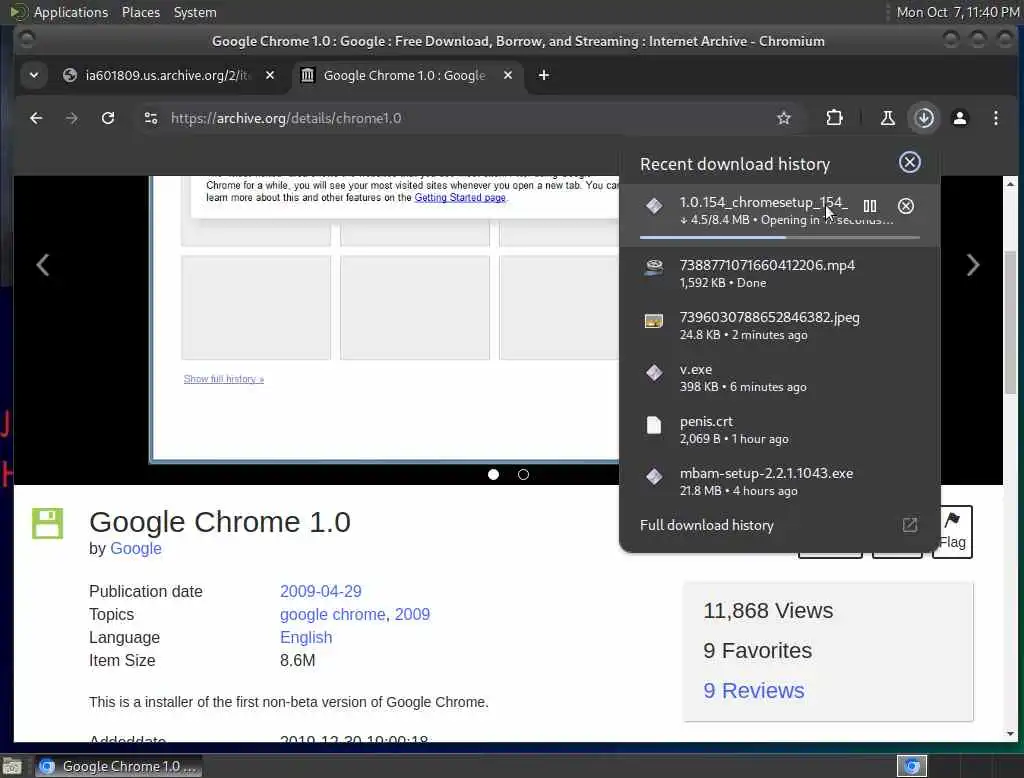Close the ia601809.us.archive.org tab

[x=270, y=75]
